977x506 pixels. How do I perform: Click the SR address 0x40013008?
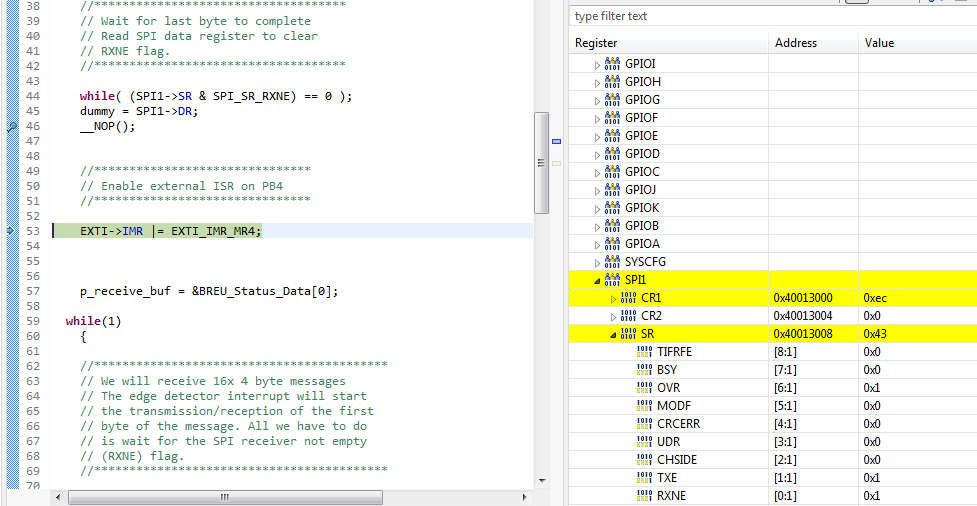[x=803, y=335]
